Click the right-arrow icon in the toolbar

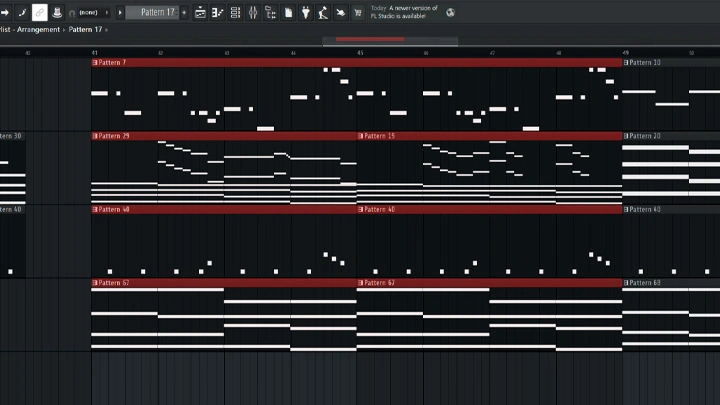click(5, 12)
